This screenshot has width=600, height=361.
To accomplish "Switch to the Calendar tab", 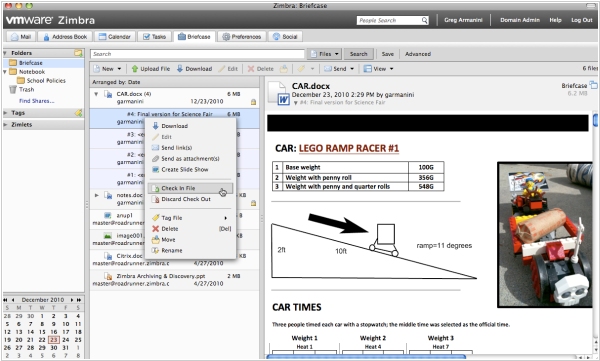I will (115, 37).
